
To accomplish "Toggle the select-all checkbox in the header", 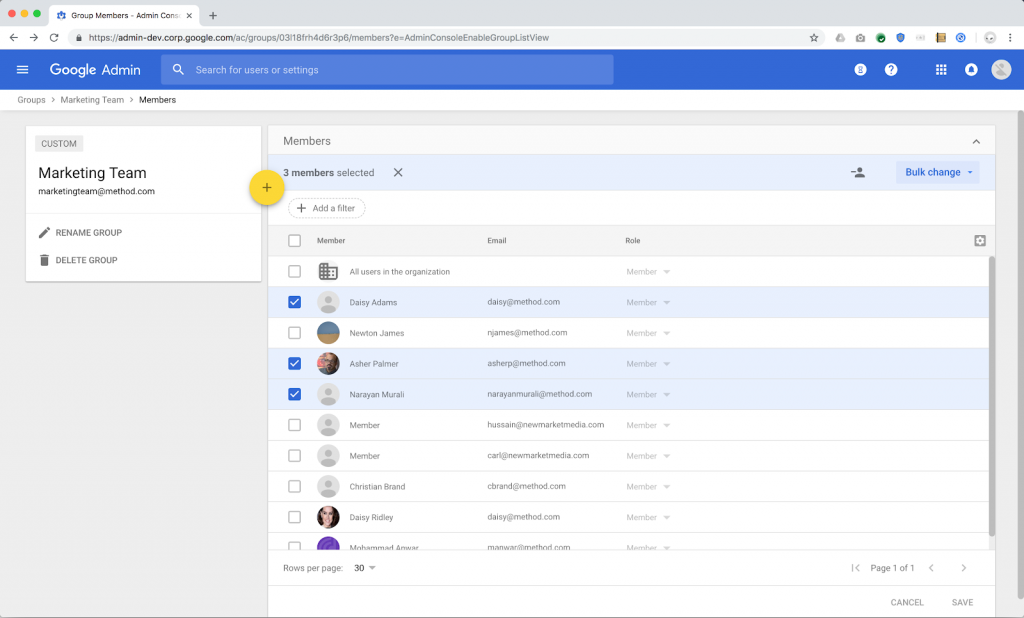I will pos(294,241).
